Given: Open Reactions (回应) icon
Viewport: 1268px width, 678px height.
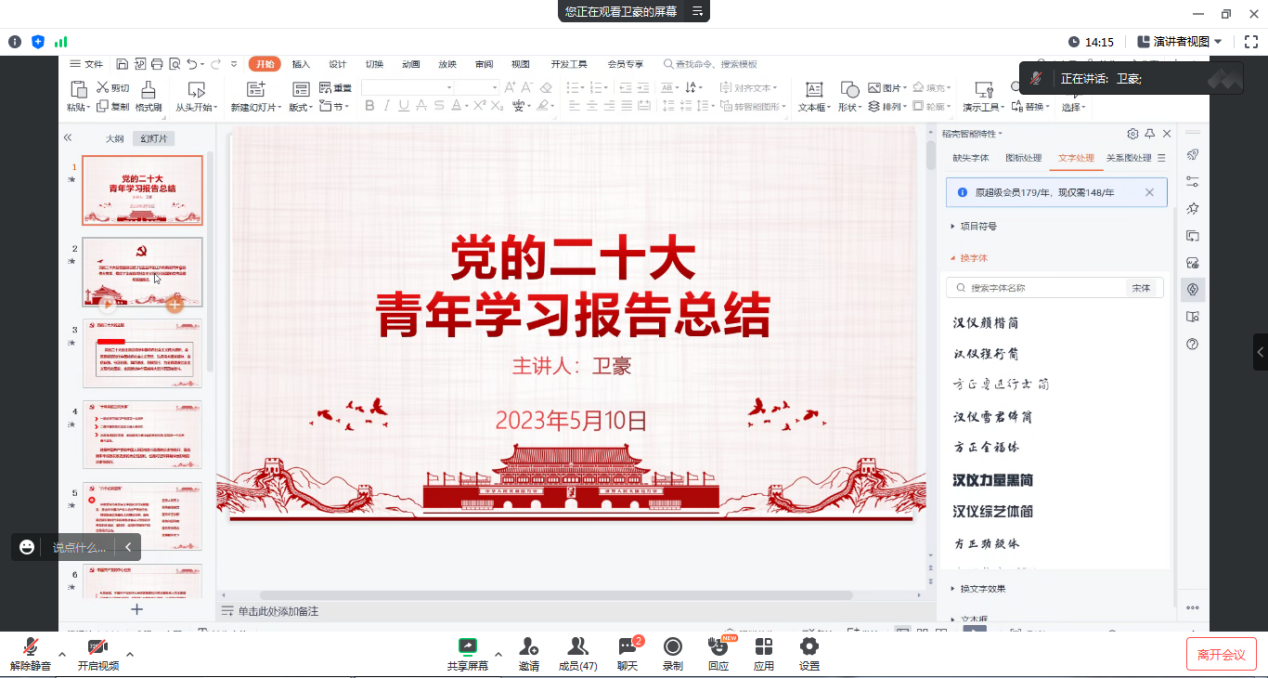Looking at the screenshot, I should (x=718, y=647).
